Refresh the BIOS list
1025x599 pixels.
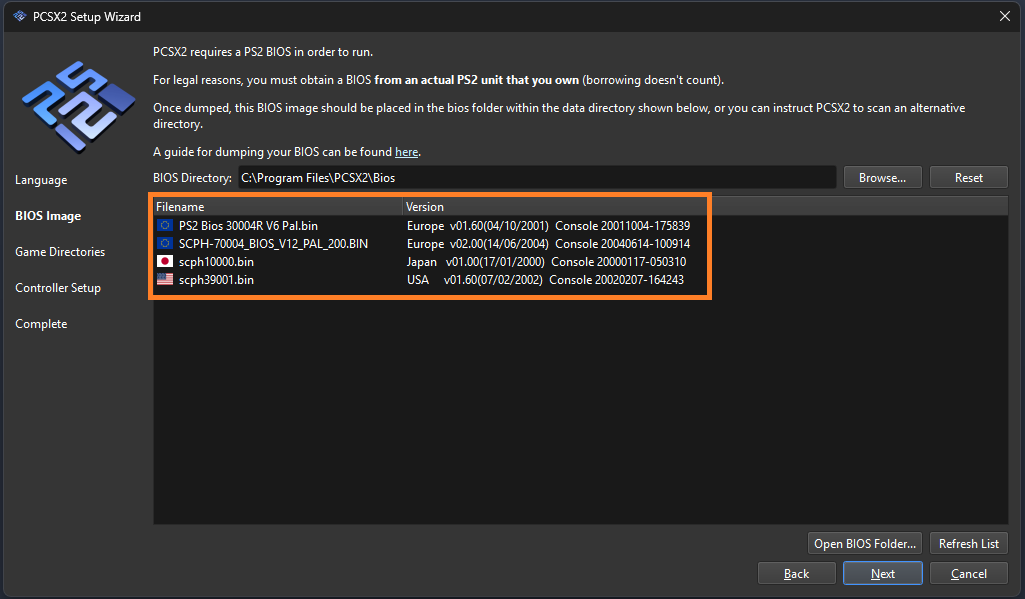[969, 543]
